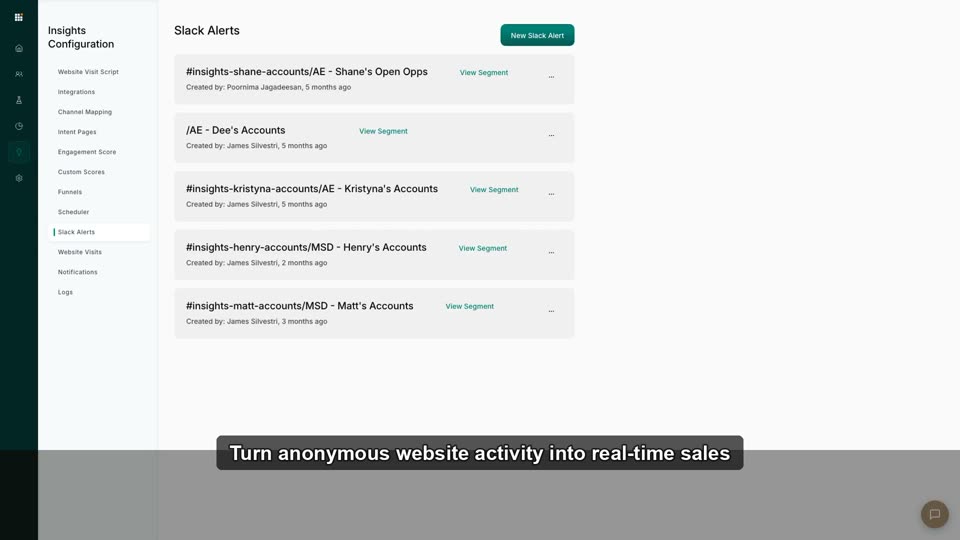Select the flask experiments icon in the left rail
This screenshot has height=540, width=960.
tap(19, 100)
